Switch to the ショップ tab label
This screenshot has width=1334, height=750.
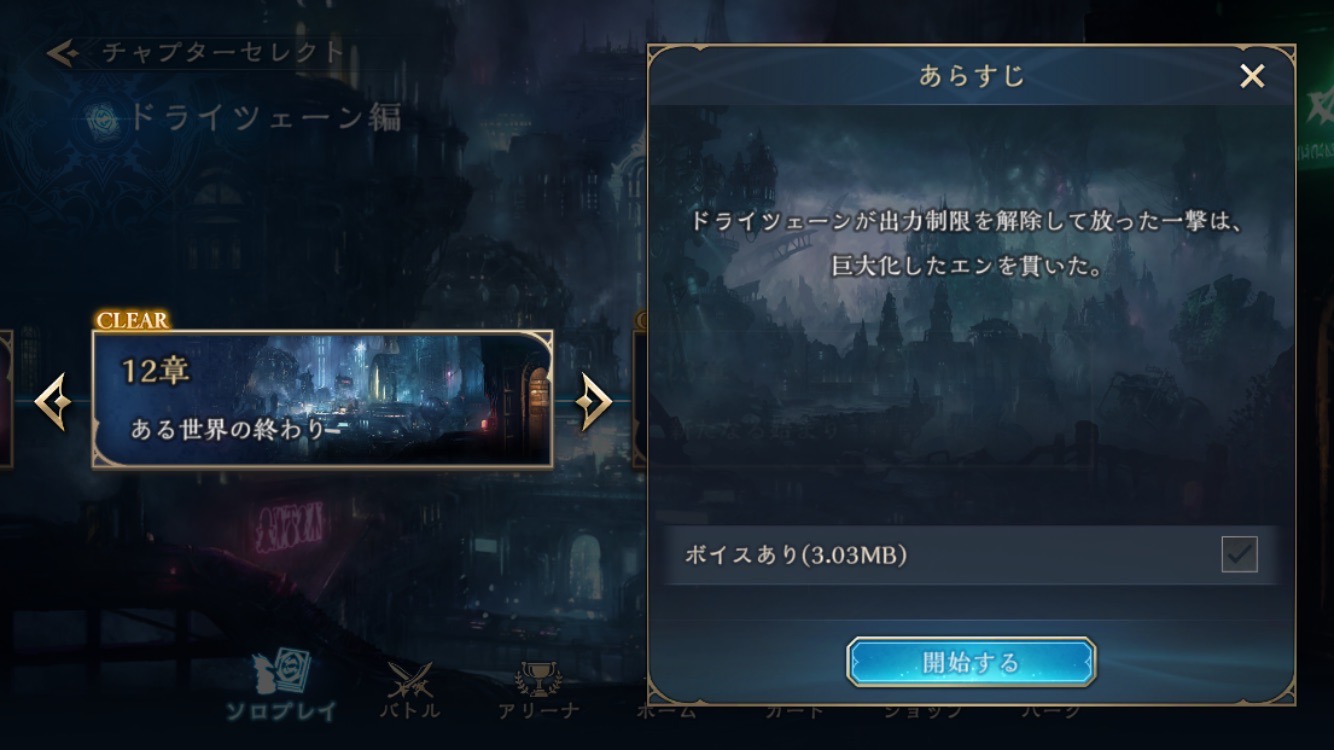tap(923, 712)
